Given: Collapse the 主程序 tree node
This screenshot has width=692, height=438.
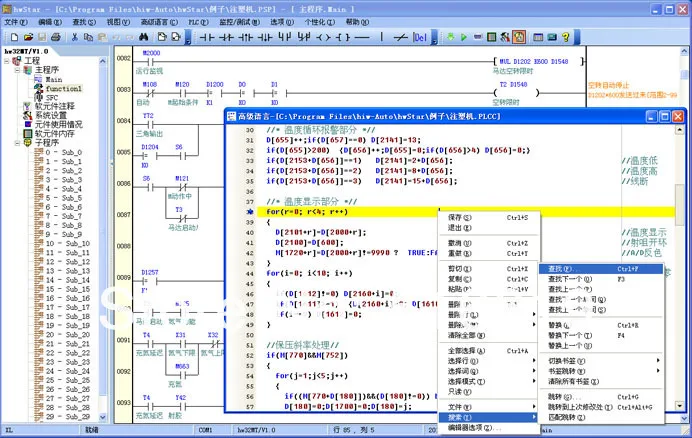Looking at the screenshot, I should point(17,70).
